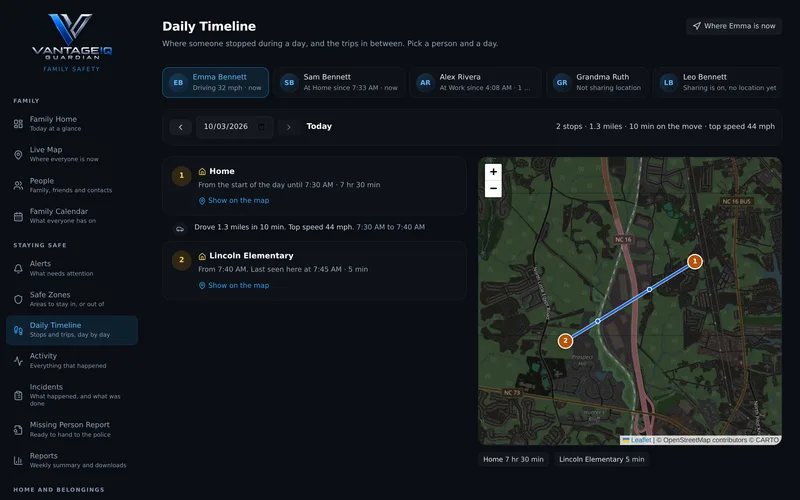Click the Daily Timeline page heading
The height and width of the screenshot is (500, 800).
pos(209,27)
